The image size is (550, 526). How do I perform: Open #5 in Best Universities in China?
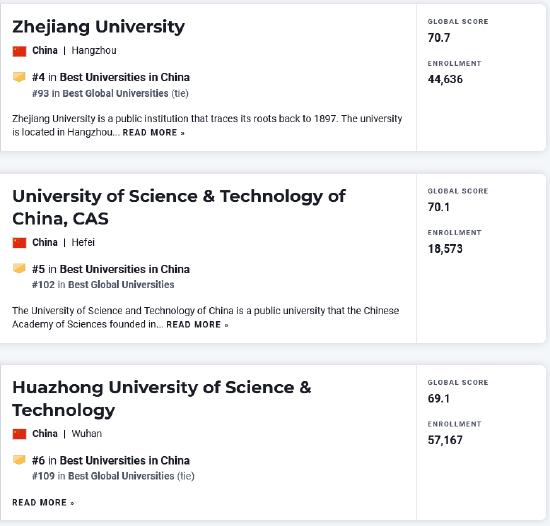(111, 269)
